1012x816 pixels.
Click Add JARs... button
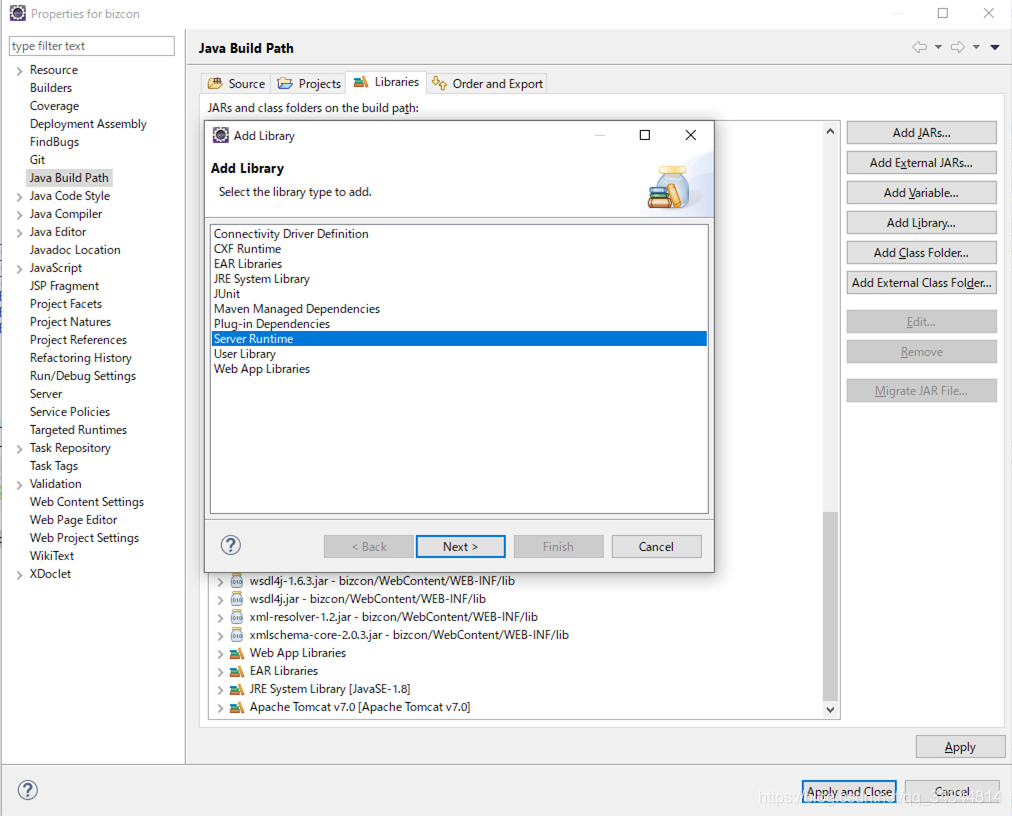point(922,132)
